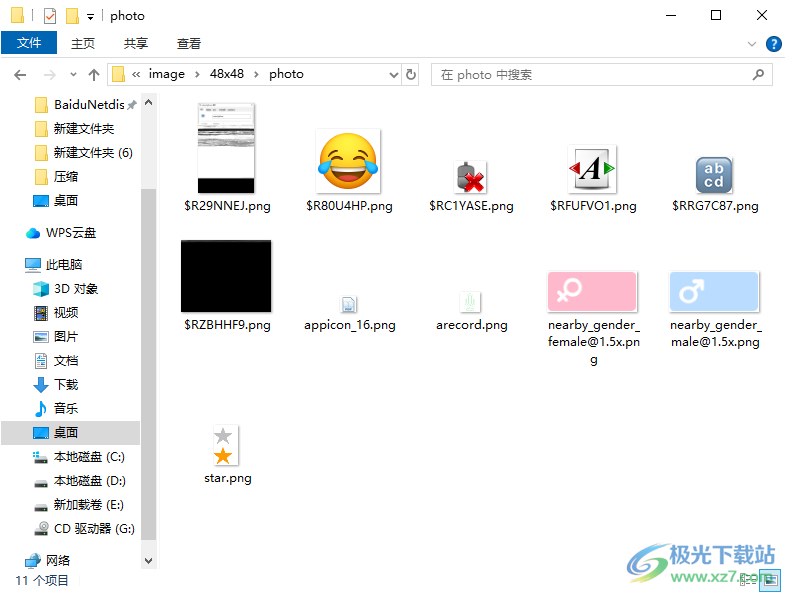Click the Properties checkmark icon in title bar
This screenshot has height=593, width=786.
click(x=50, y=16)
